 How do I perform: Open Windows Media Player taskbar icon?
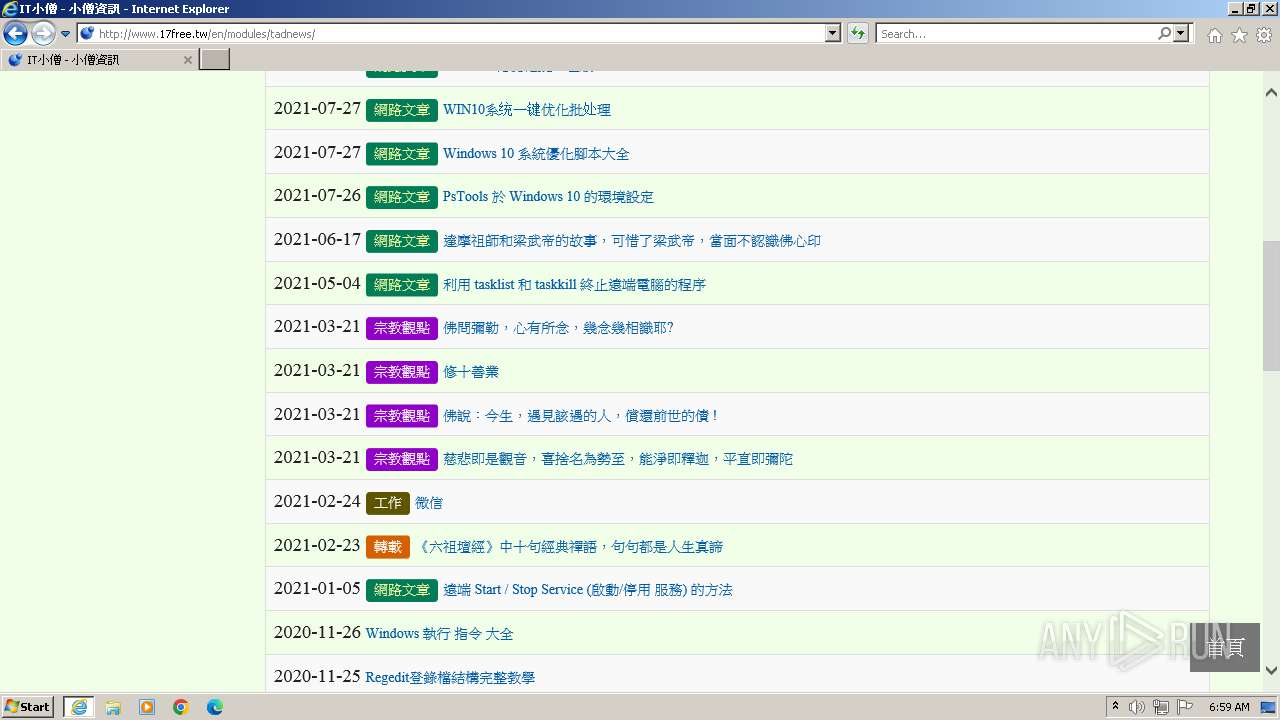147,707
